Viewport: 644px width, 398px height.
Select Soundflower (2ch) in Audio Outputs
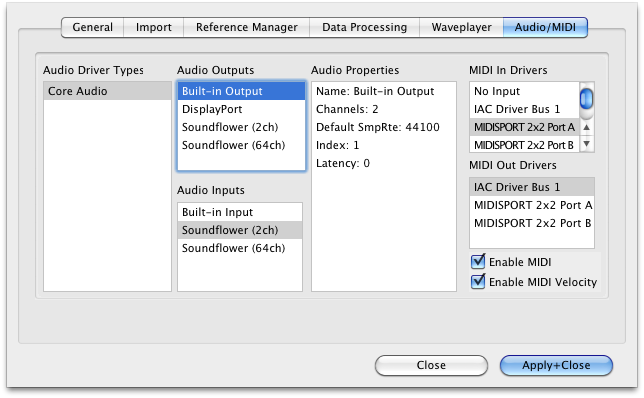tap(242, 127)
